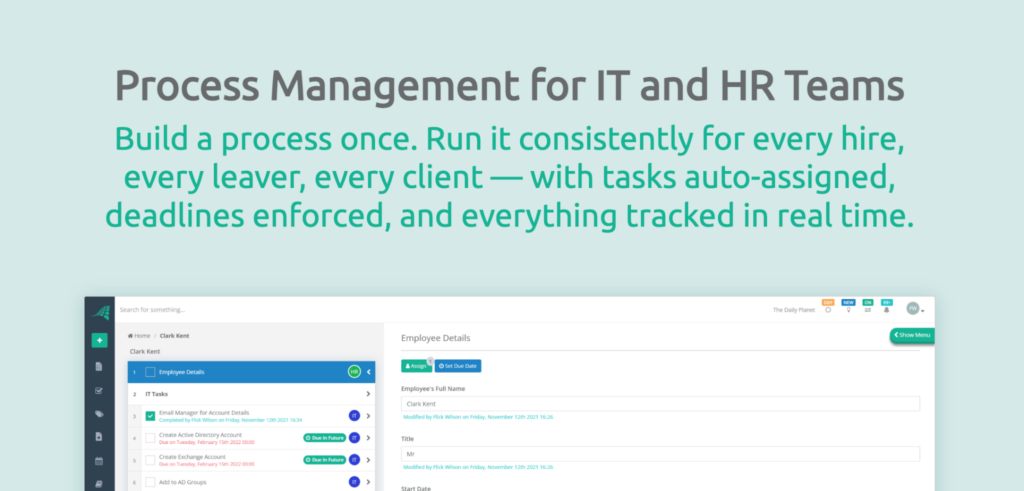
Task: Click Due In Future badge on Exchange Account row
Action: coord(325,460)
